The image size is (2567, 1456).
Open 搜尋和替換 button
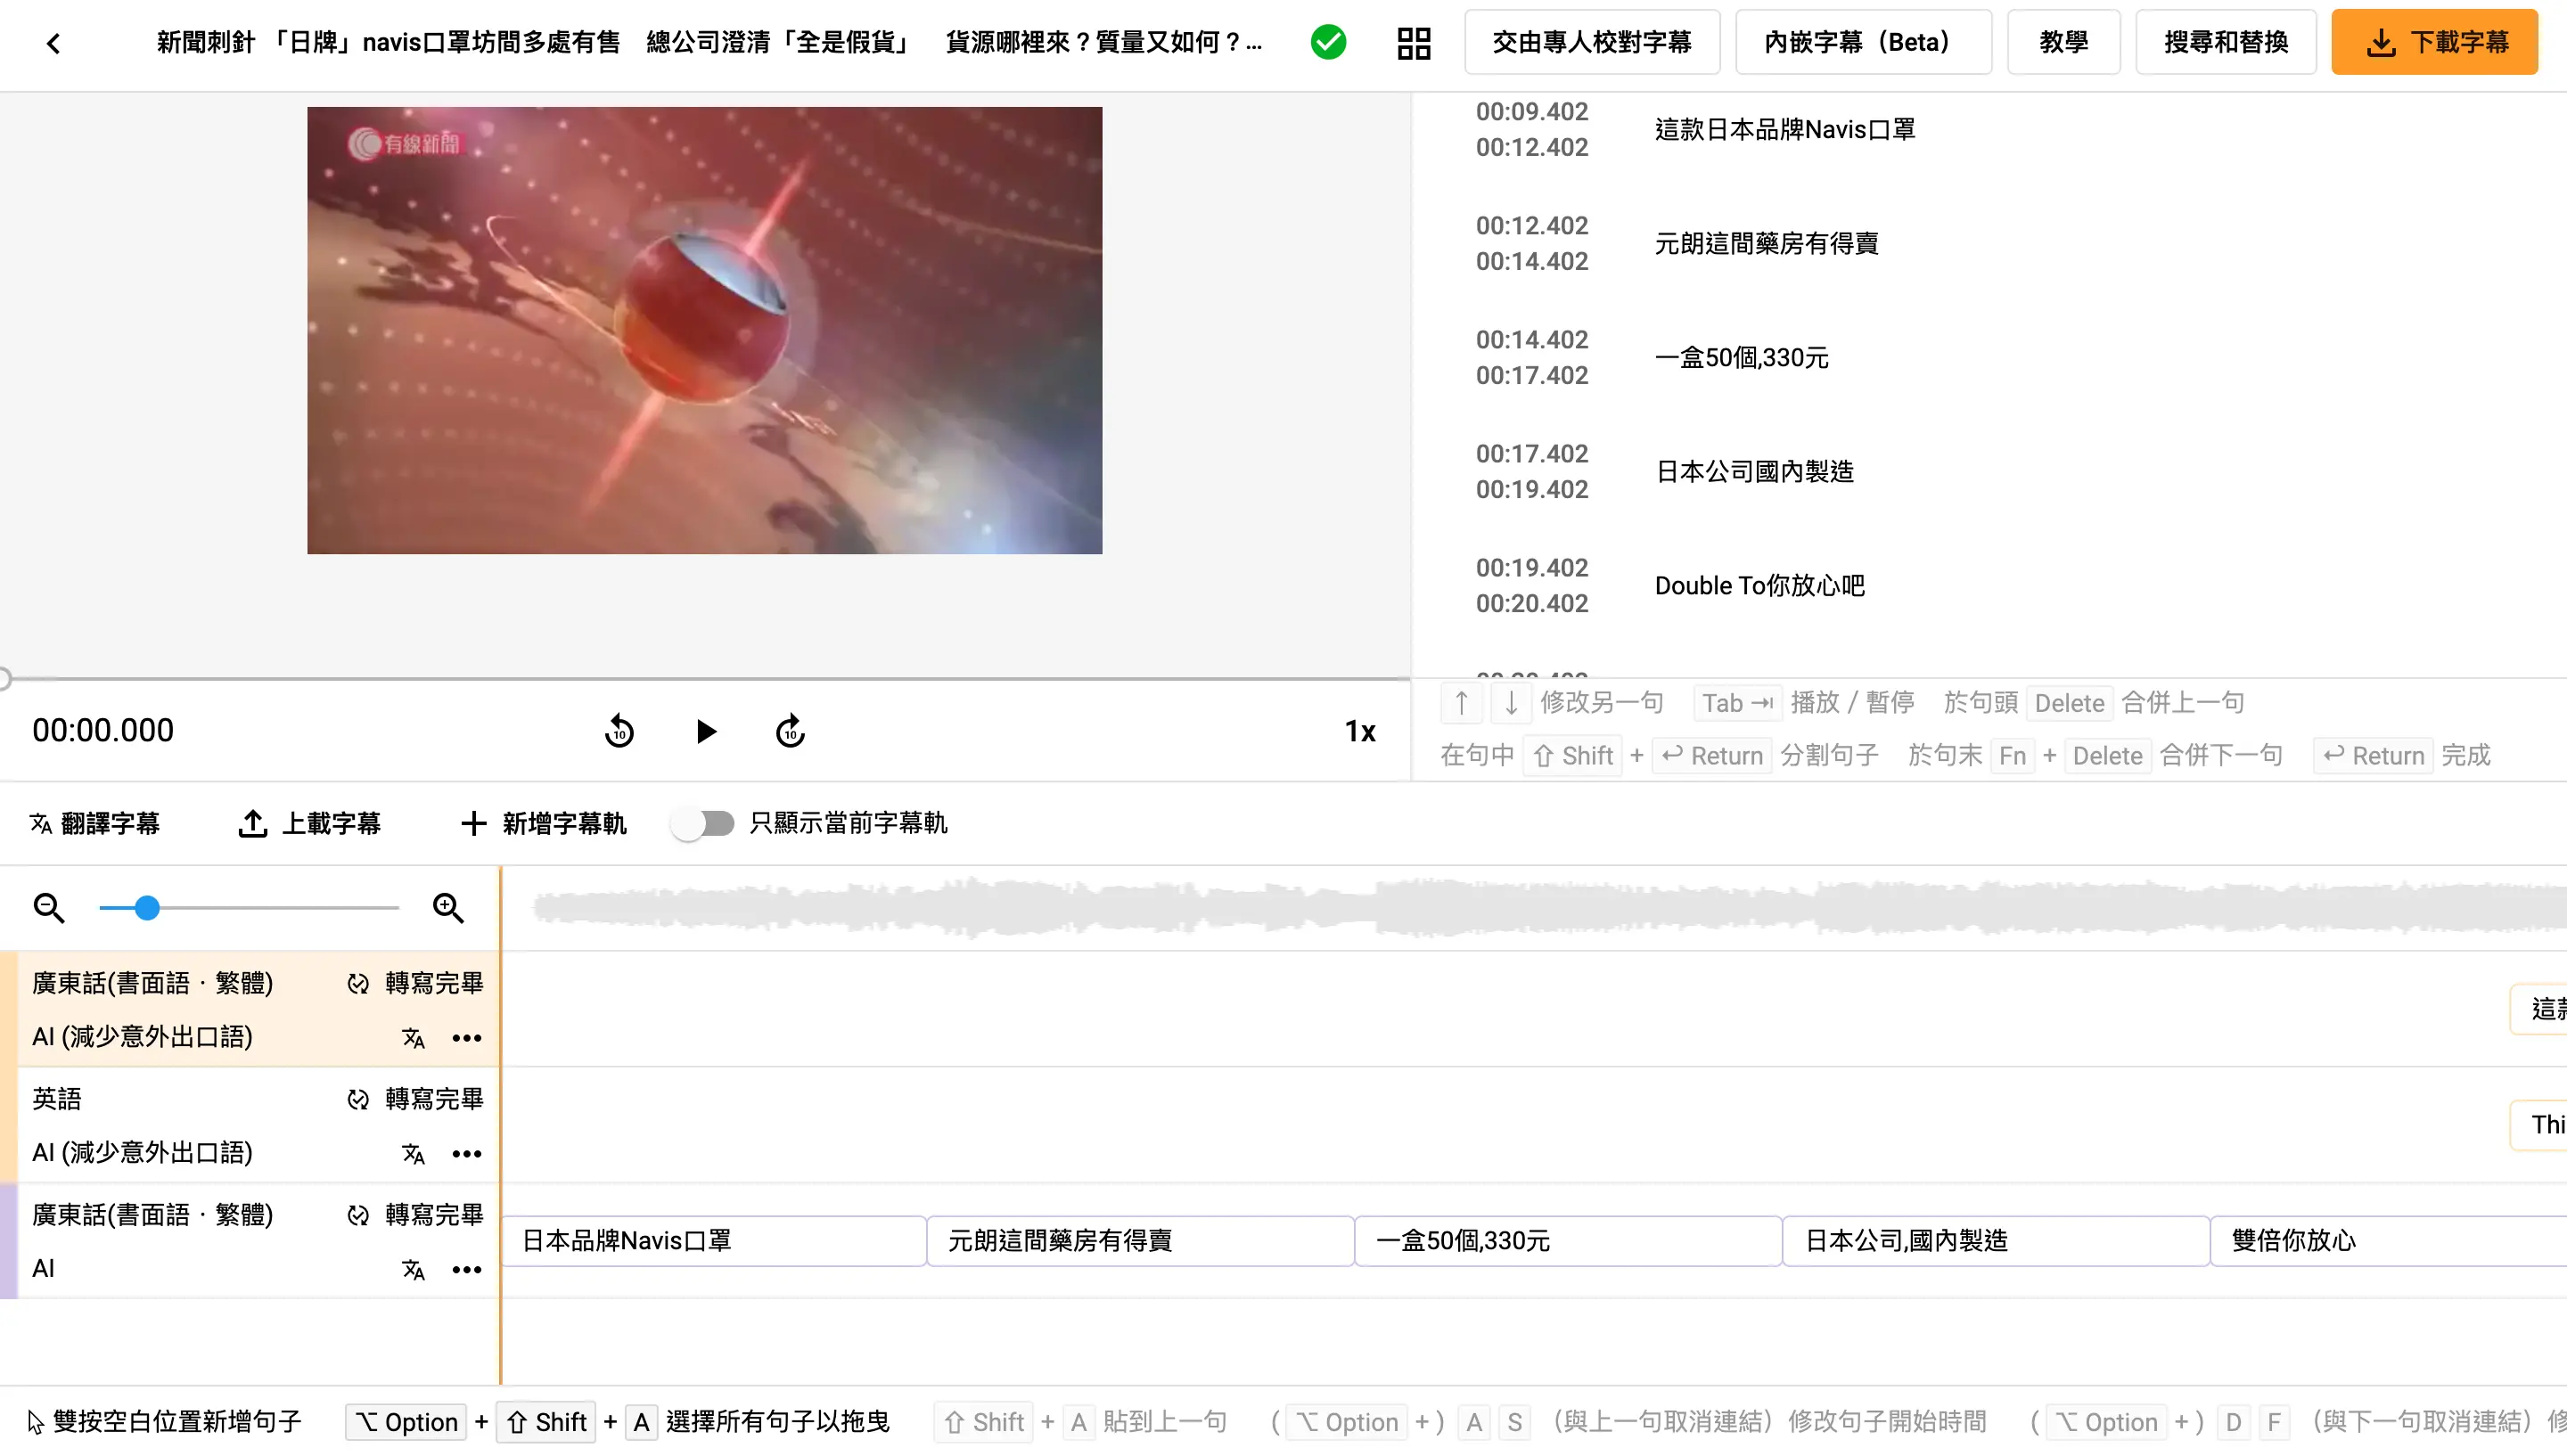2225,43
